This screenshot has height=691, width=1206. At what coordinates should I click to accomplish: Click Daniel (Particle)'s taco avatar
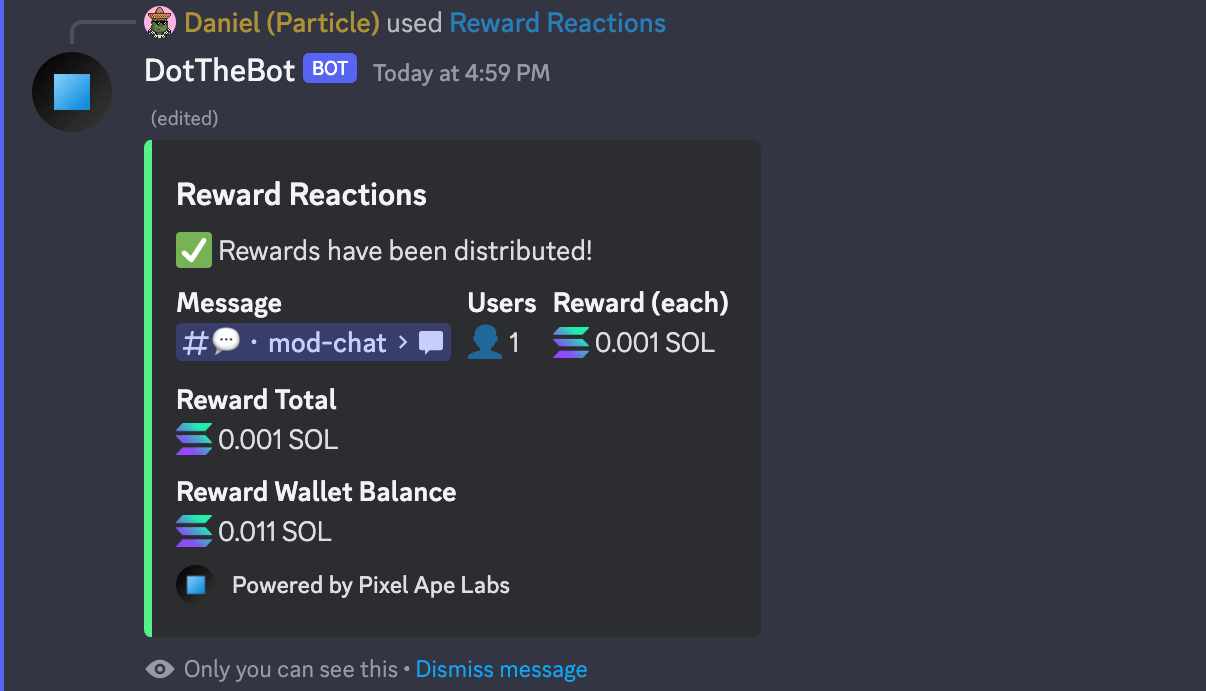(159, 21)
